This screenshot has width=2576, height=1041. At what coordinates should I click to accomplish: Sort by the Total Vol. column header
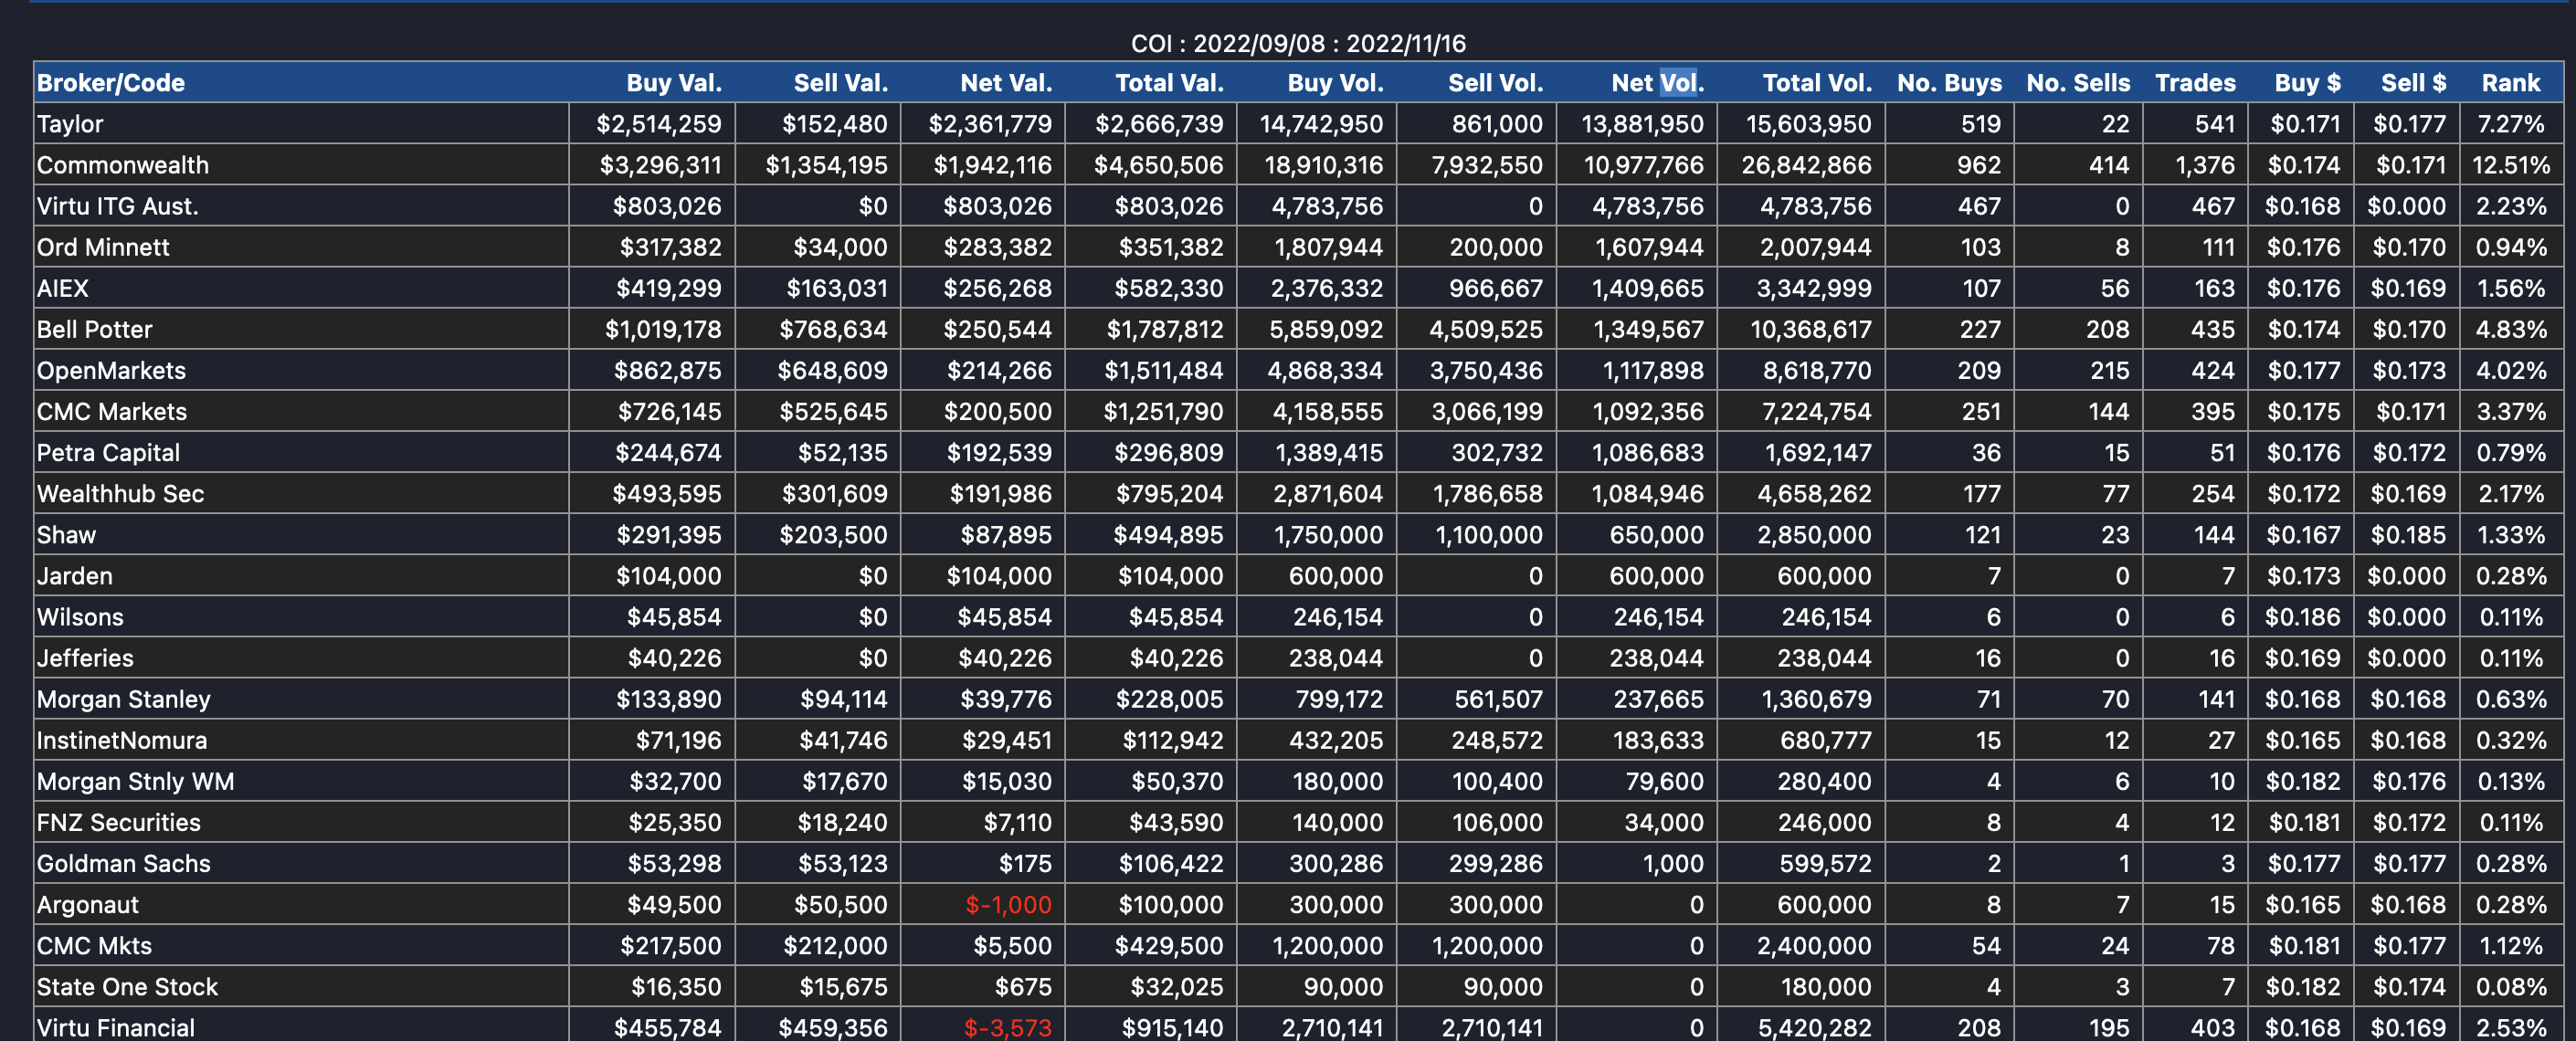pos(1817,83)
